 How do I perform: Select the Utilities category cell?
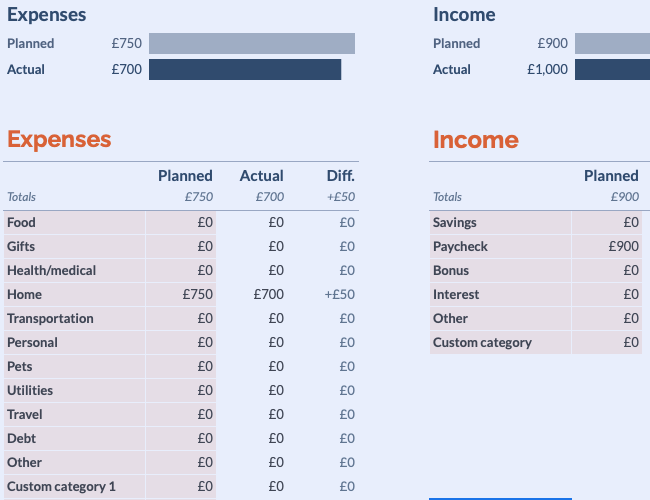[75, 390]
